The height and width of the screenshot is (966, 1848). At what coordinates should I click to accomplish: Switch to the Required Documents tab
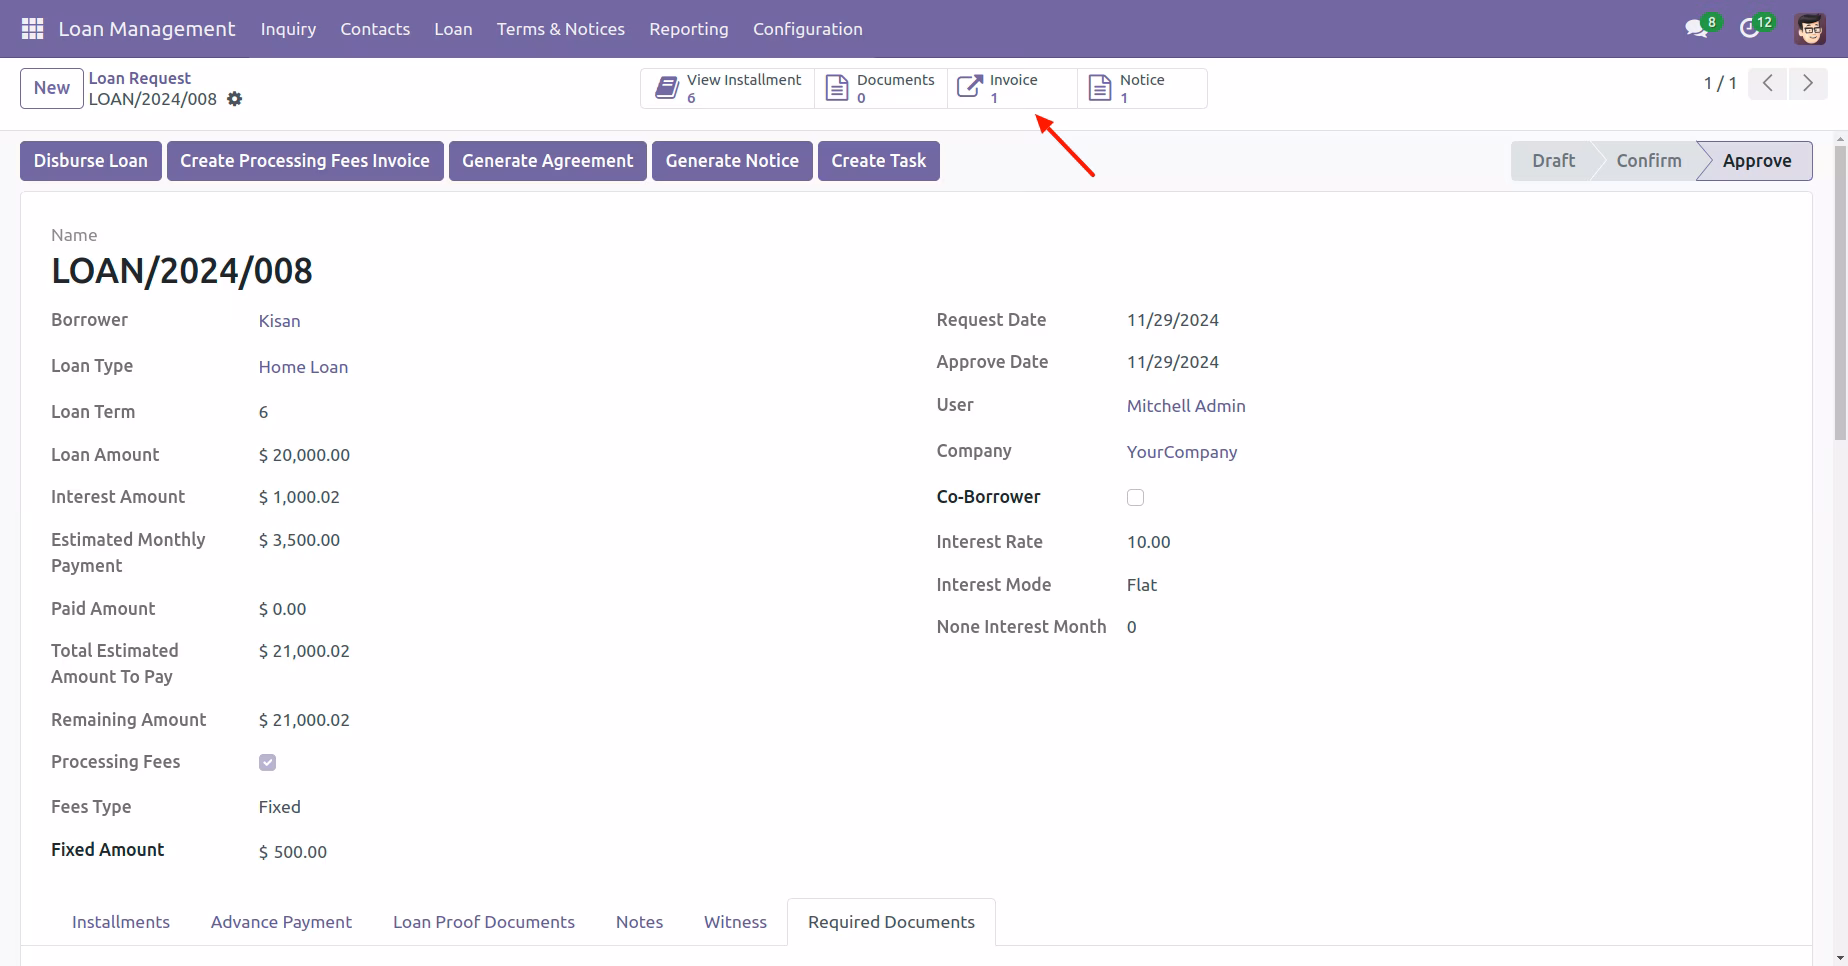[x=891, y=922]
